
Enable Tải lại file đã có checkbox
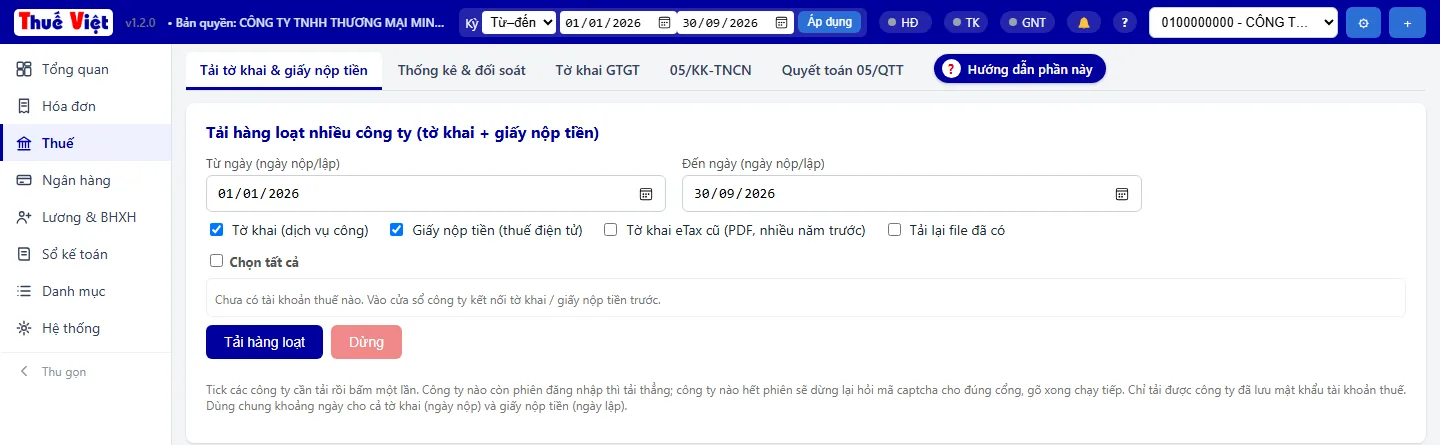pyautogui.click(x=894, y=230)
